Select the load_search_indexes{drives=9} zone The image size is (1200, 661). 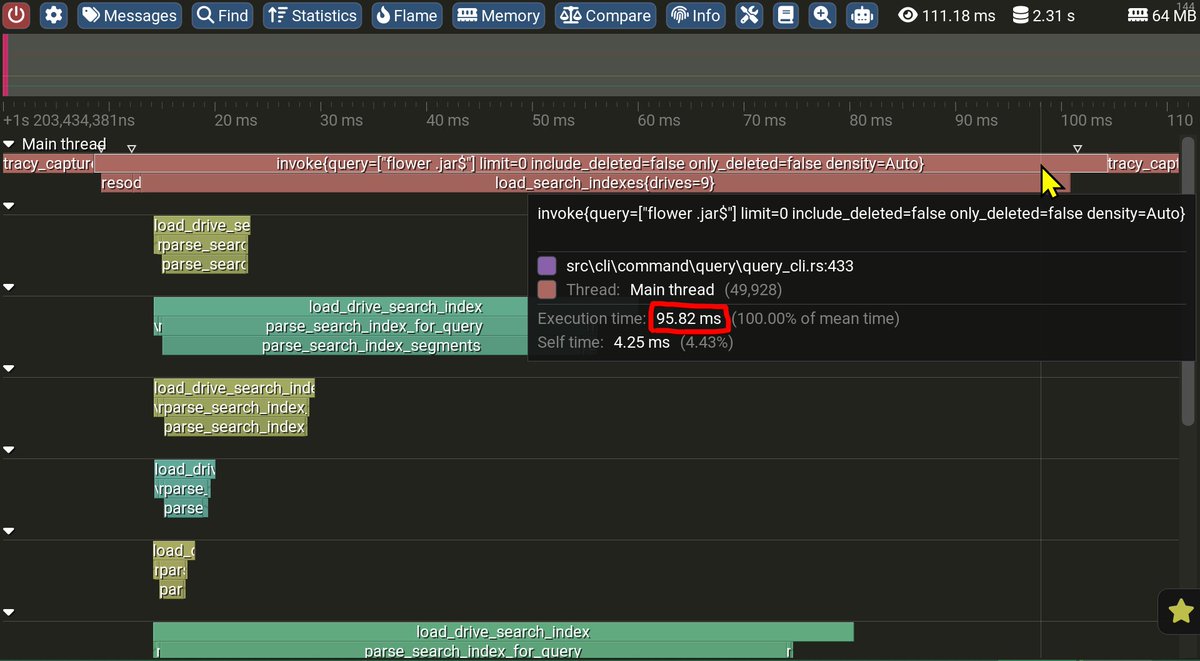[604, 183]
